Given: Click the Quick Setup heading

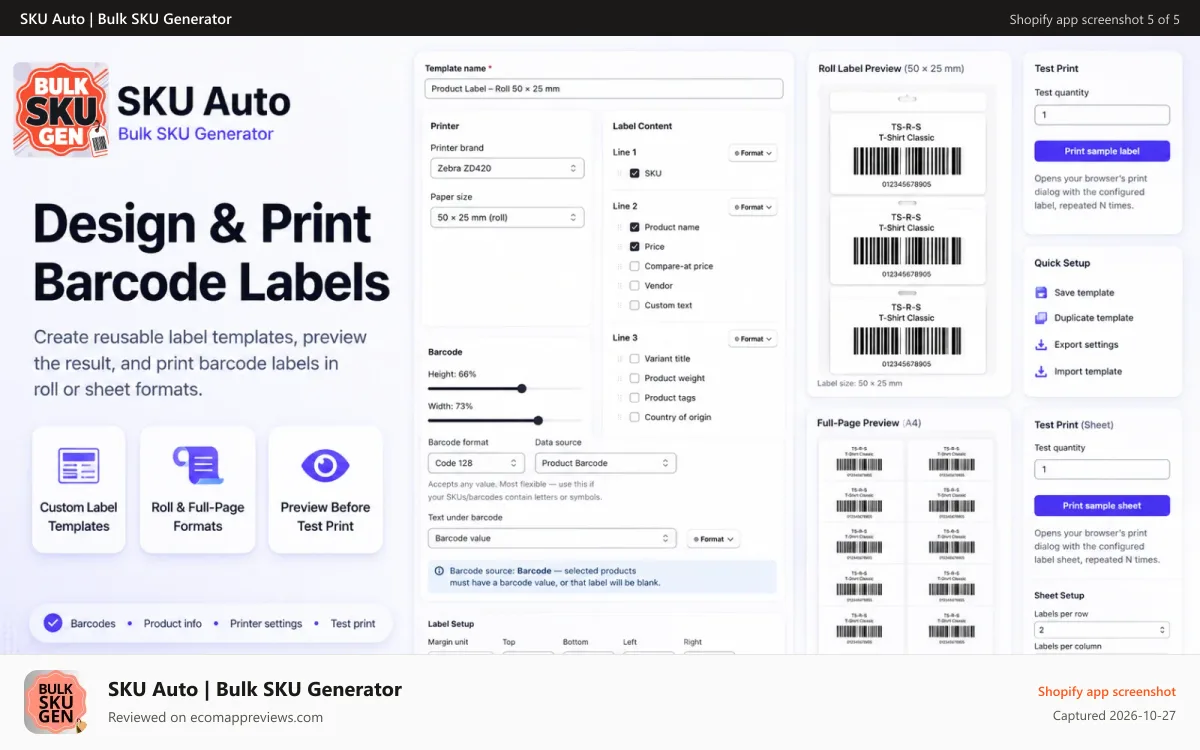Looking at the screenshot, I should (1062, 263).
